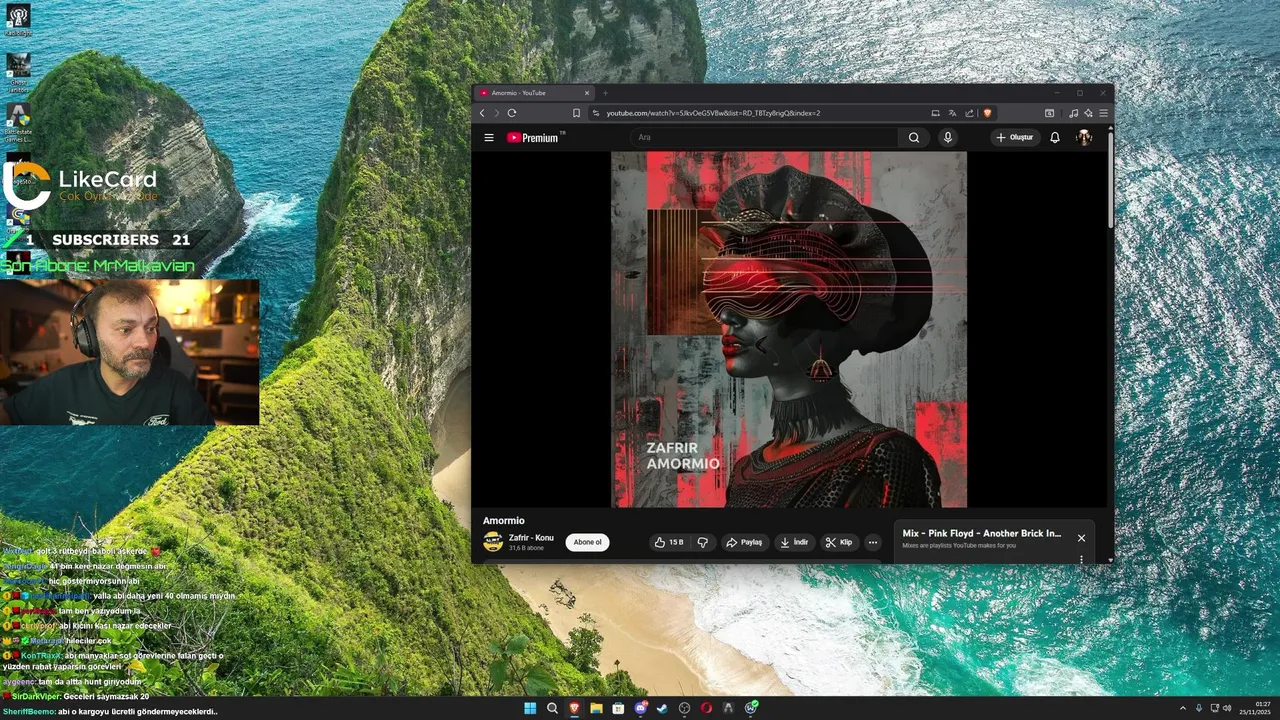The width and height of the screenshot is (1280, 720).
Task: Close the Amormio YouTube tab
Action: [587, 93]
